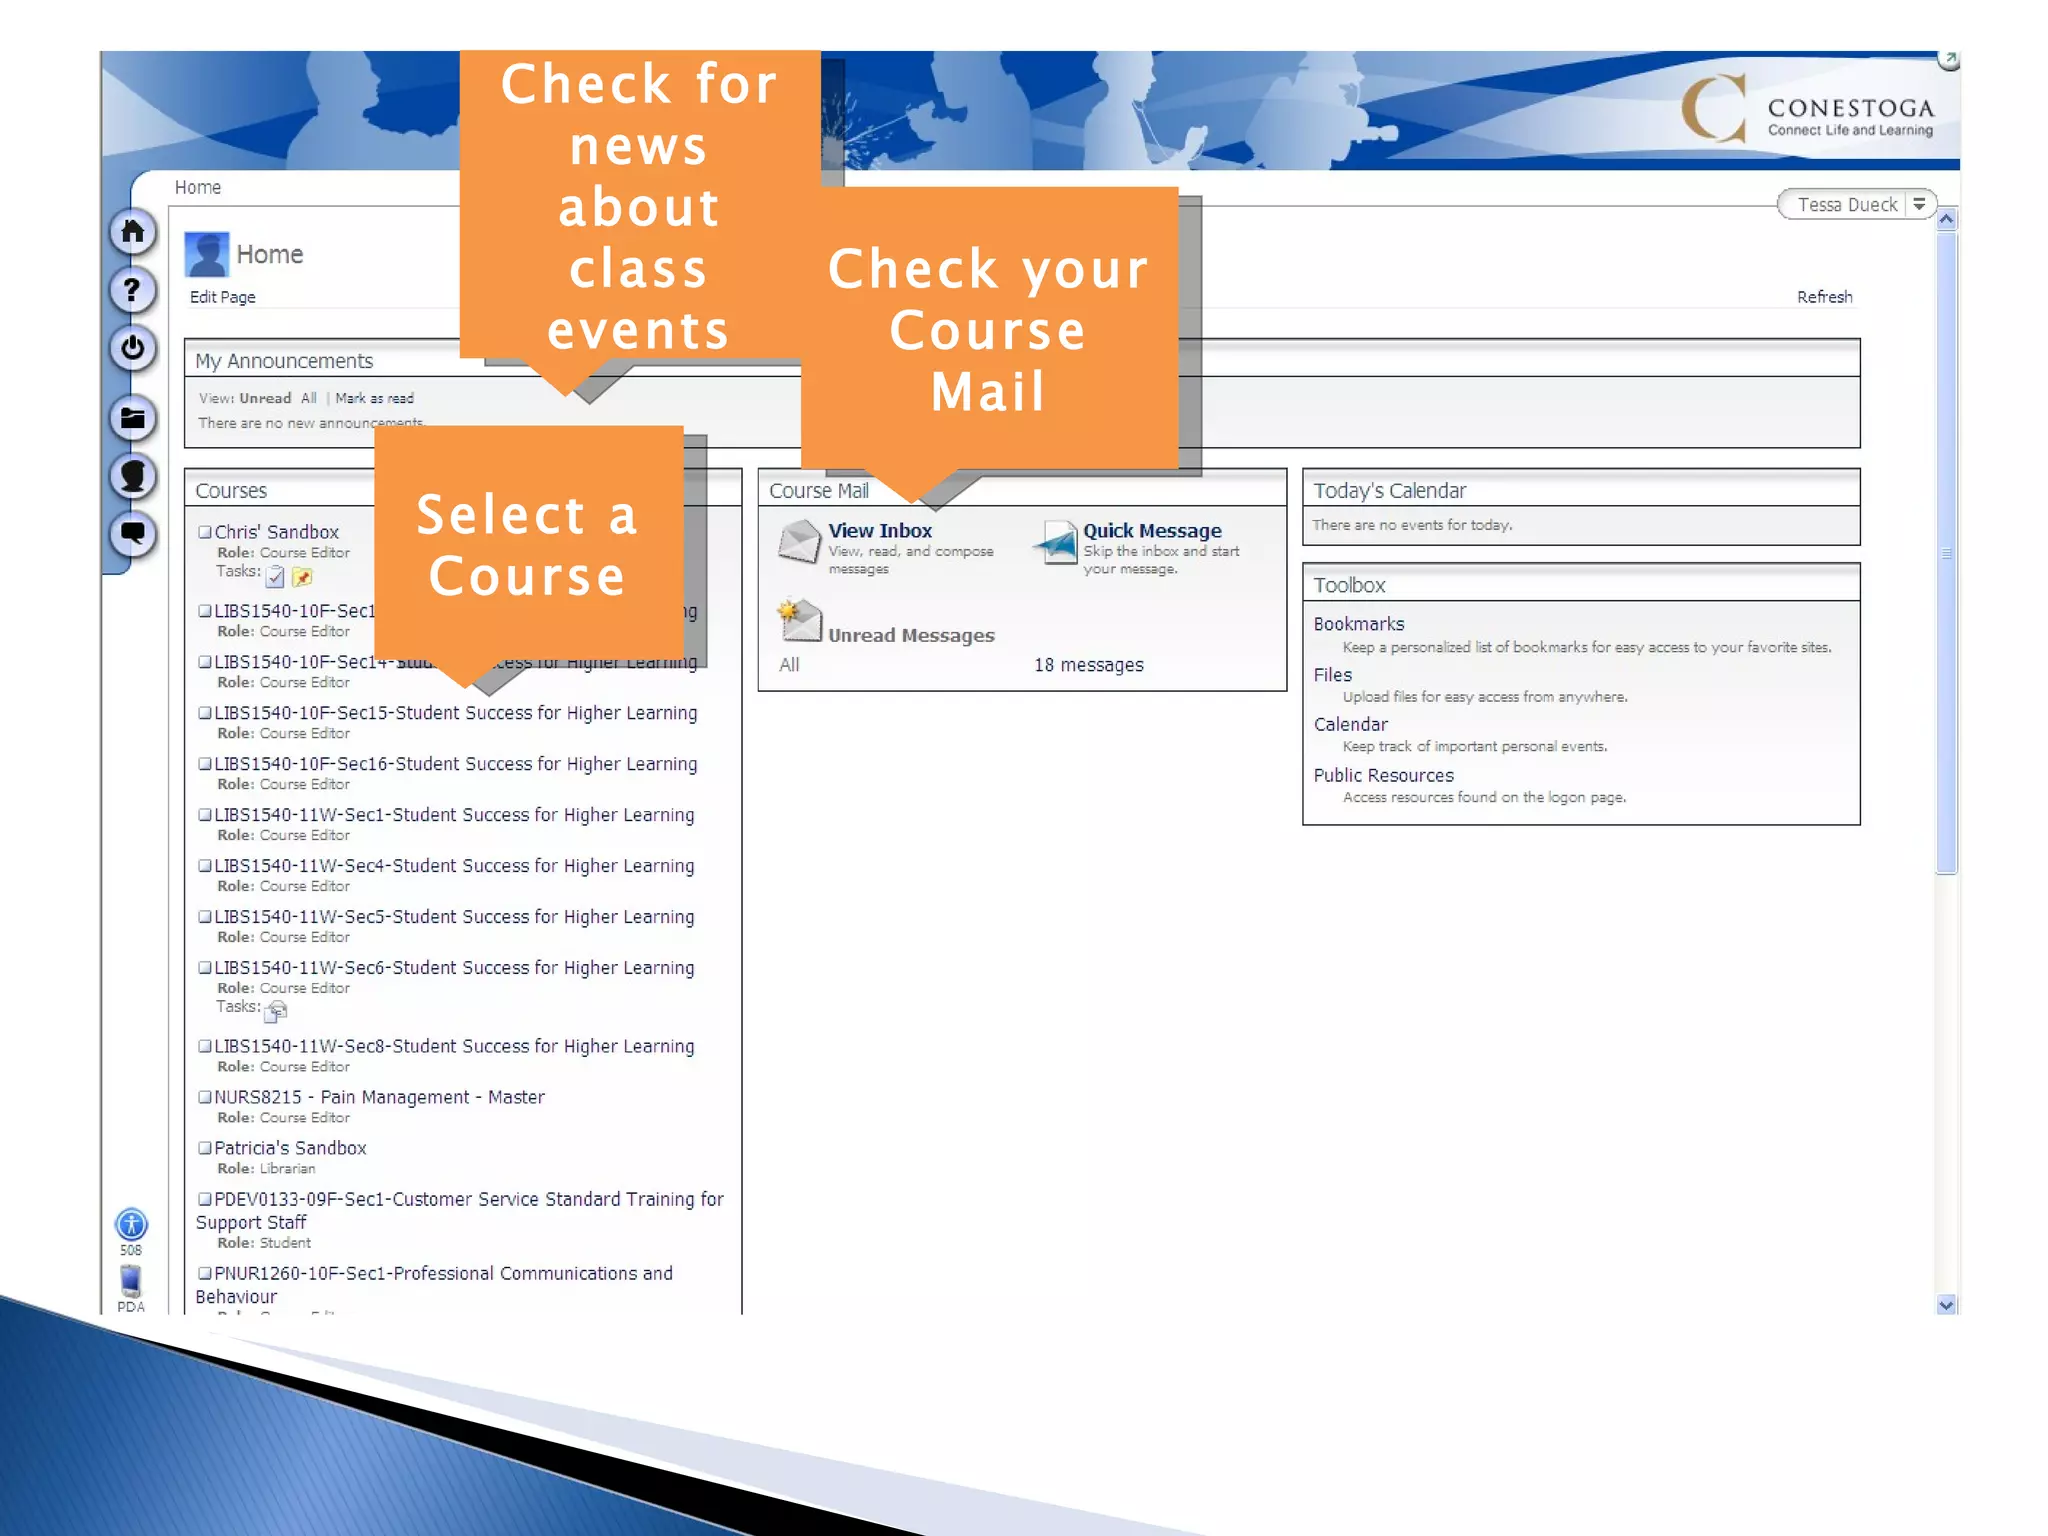Viewport: 2048px width, 1536px height.
Task: Toggle LIBS1540-11W-Sec4 course checkbox
Action: (205, 866)
